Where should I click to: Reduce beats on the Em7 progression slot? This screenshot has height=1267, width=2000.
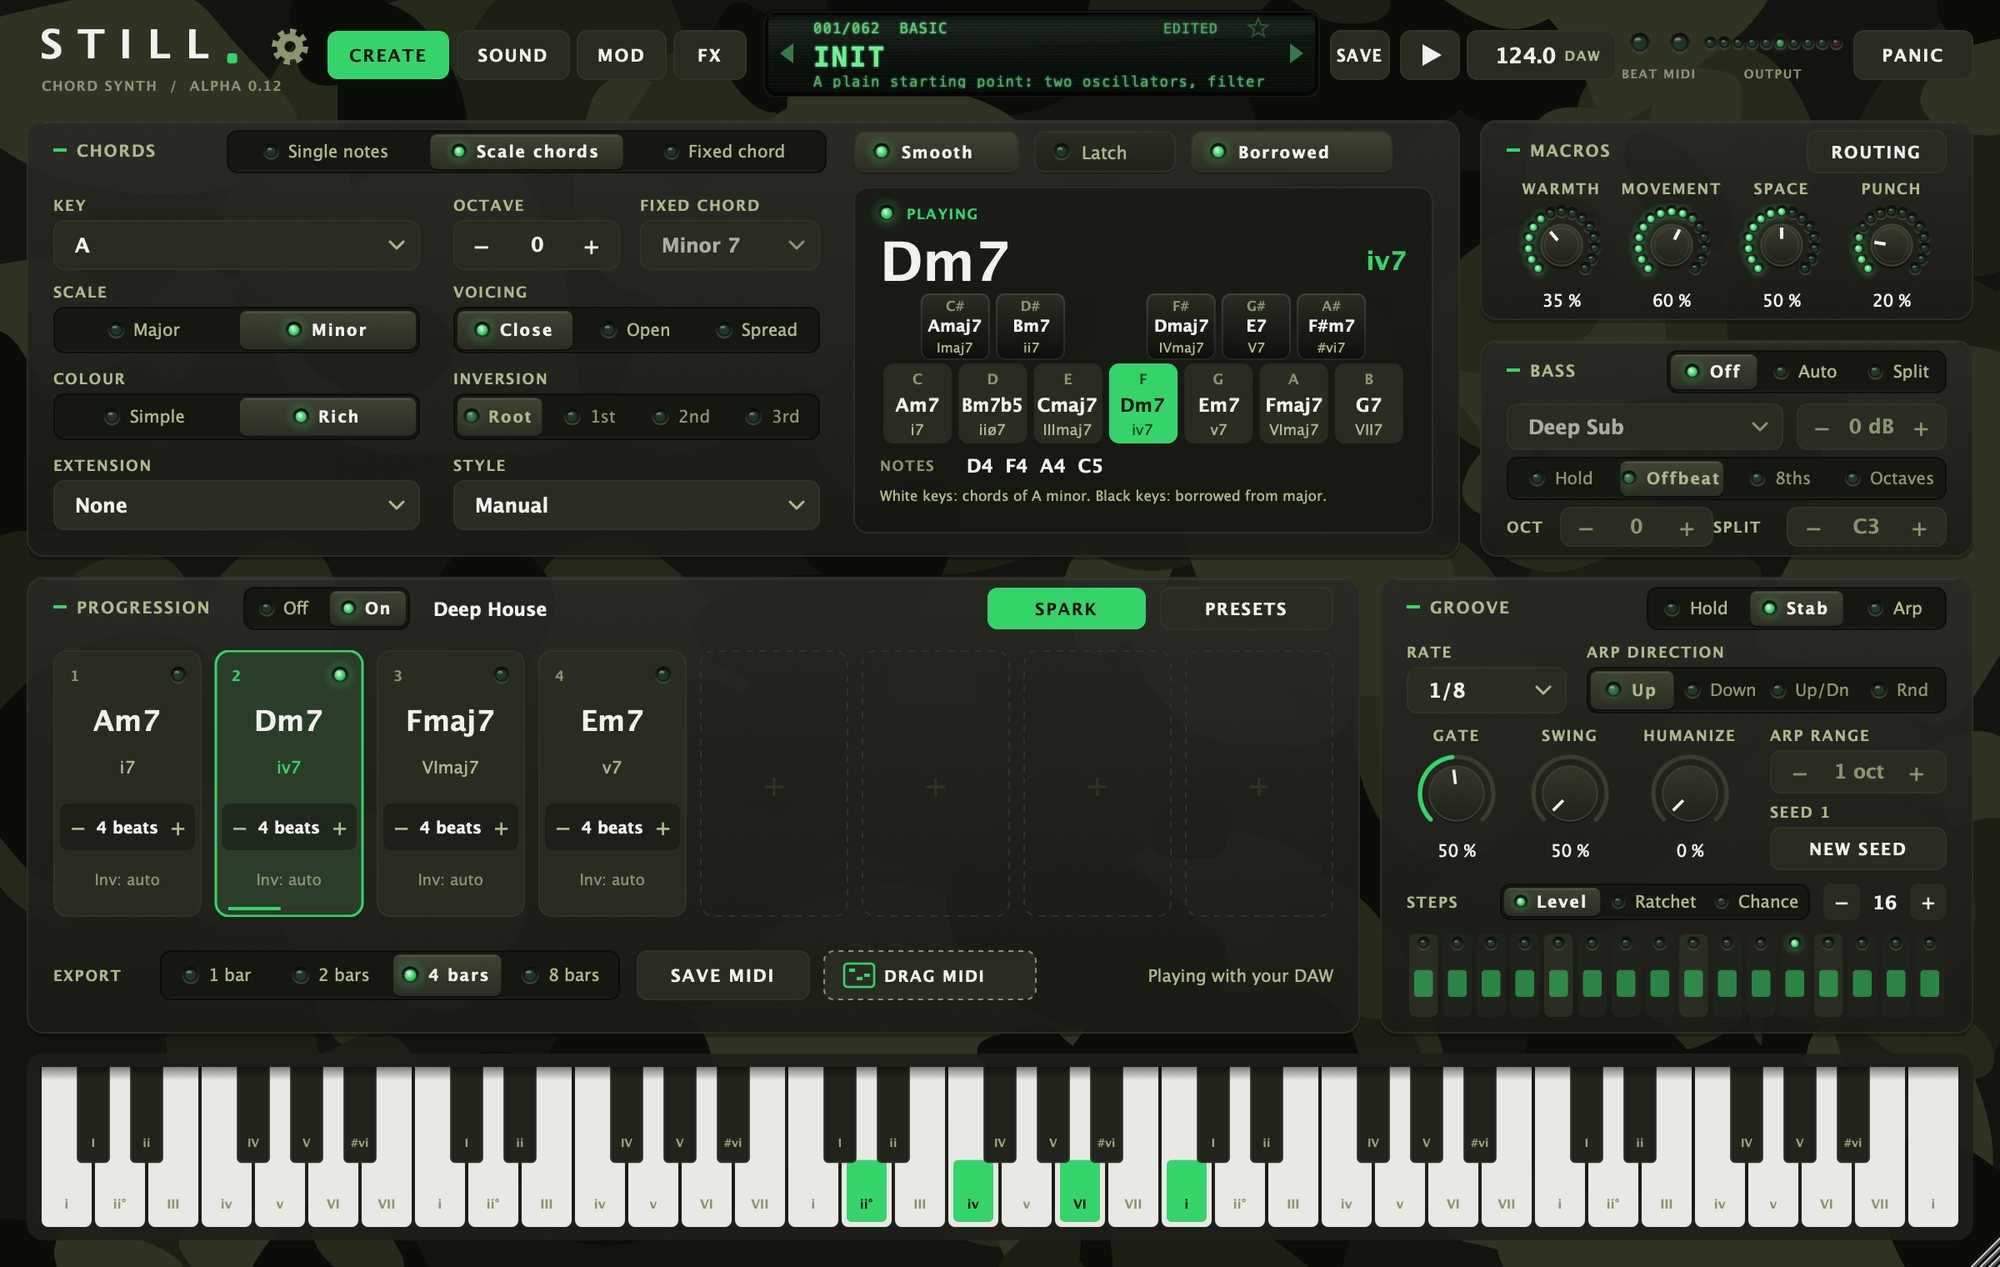coord(562,828)
